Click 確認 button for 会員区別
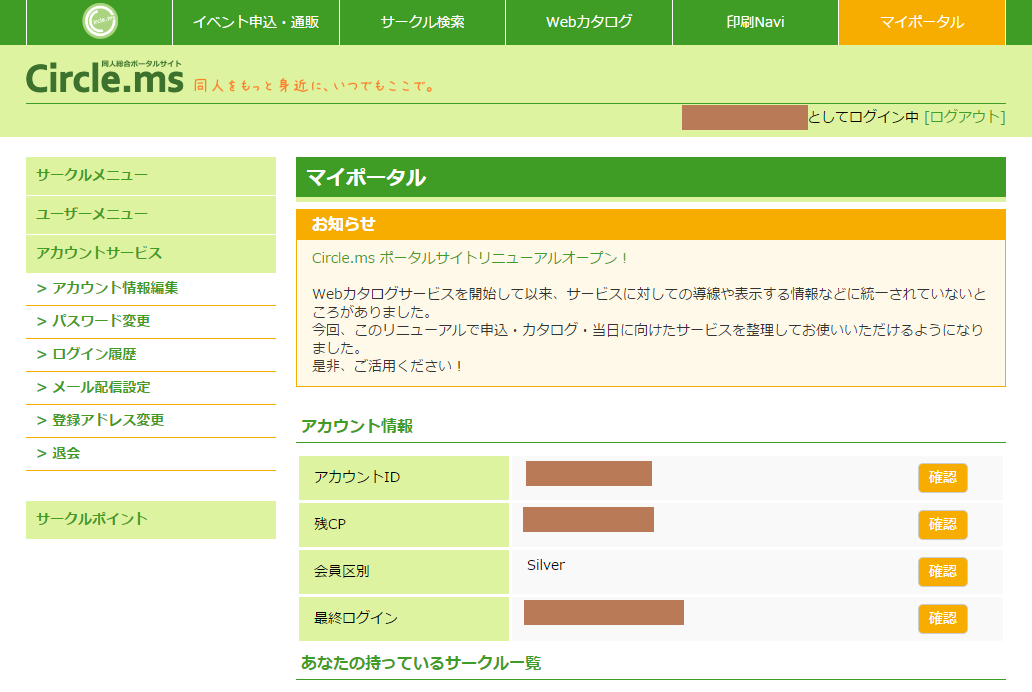Viewport: 1032px width, 692px height. click(x=942, y=572)
